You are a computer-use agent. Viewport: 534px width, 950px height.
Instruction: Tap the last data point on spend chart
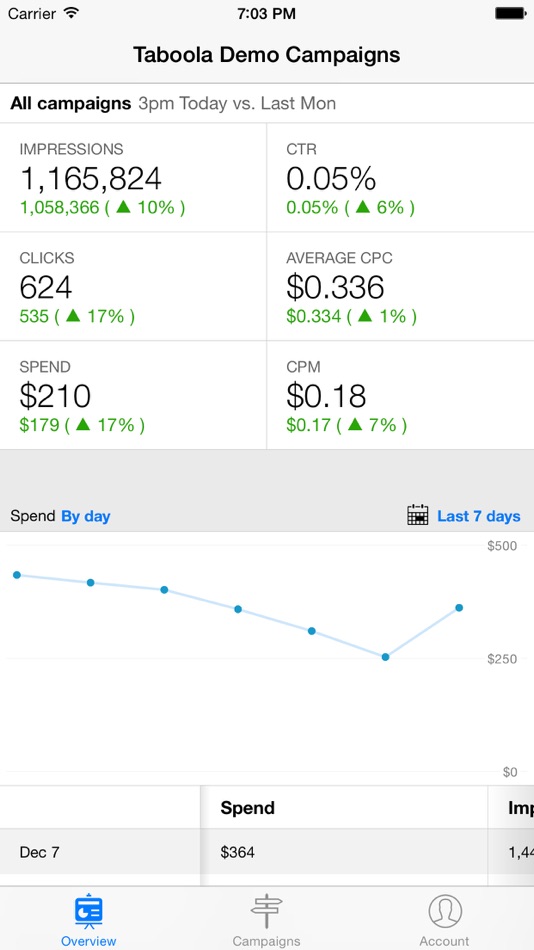point(459,608)
